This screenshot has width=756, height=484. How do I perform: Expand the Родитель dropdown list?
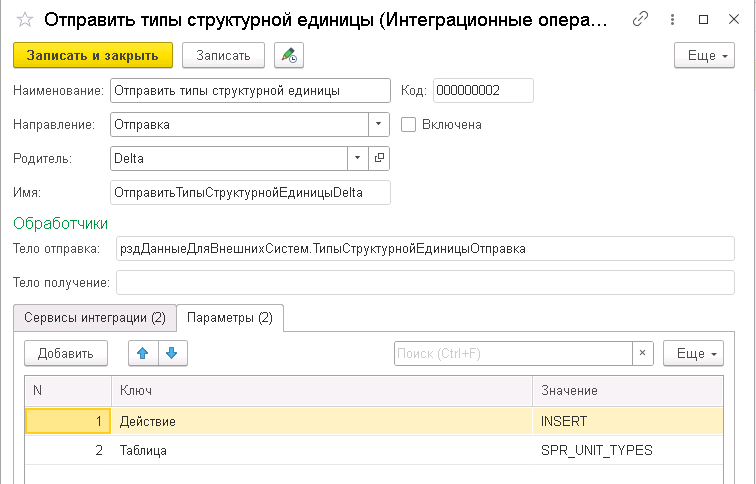(x=358, y=158)
